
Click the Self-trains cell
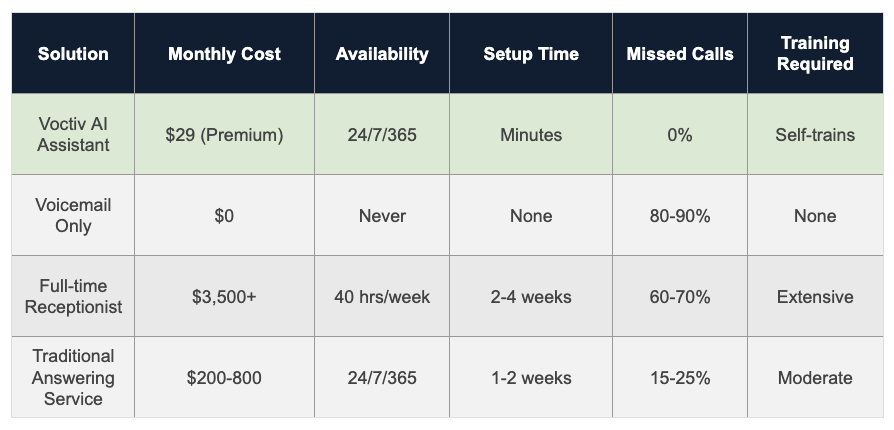coord(815,134)
